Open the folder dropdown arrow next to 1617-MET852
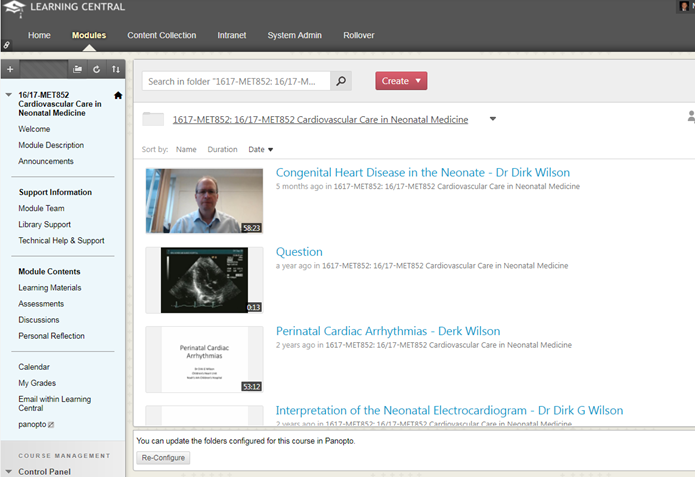 coord(492,119)
